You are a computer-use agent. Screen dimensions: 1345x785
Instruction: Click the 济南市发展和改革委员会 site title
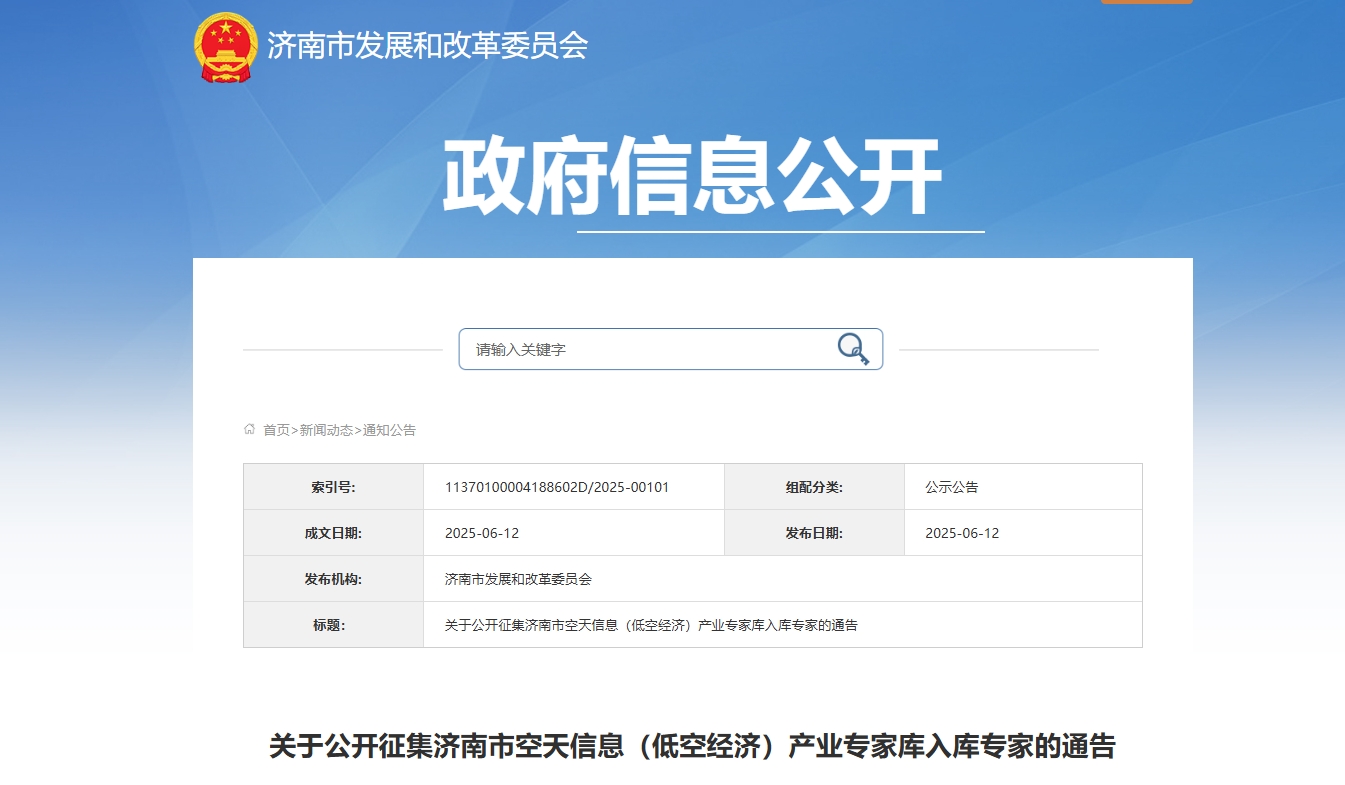427,46
